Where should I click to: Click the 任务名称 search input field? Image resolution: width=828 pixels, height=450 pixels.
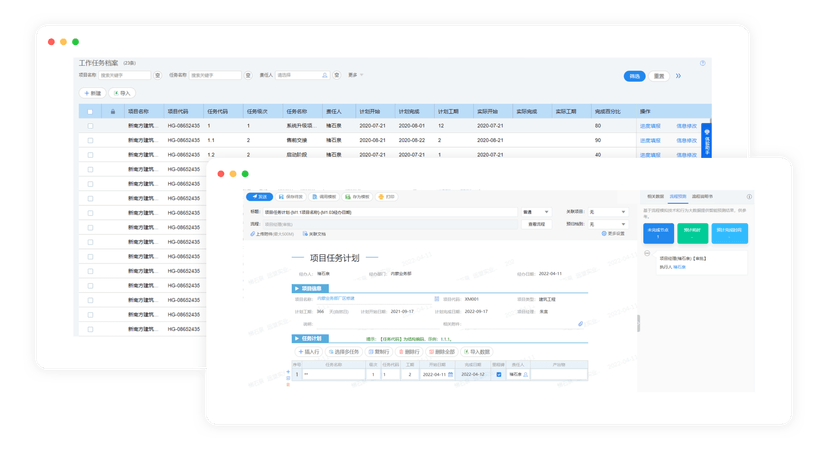coord(215,76)
